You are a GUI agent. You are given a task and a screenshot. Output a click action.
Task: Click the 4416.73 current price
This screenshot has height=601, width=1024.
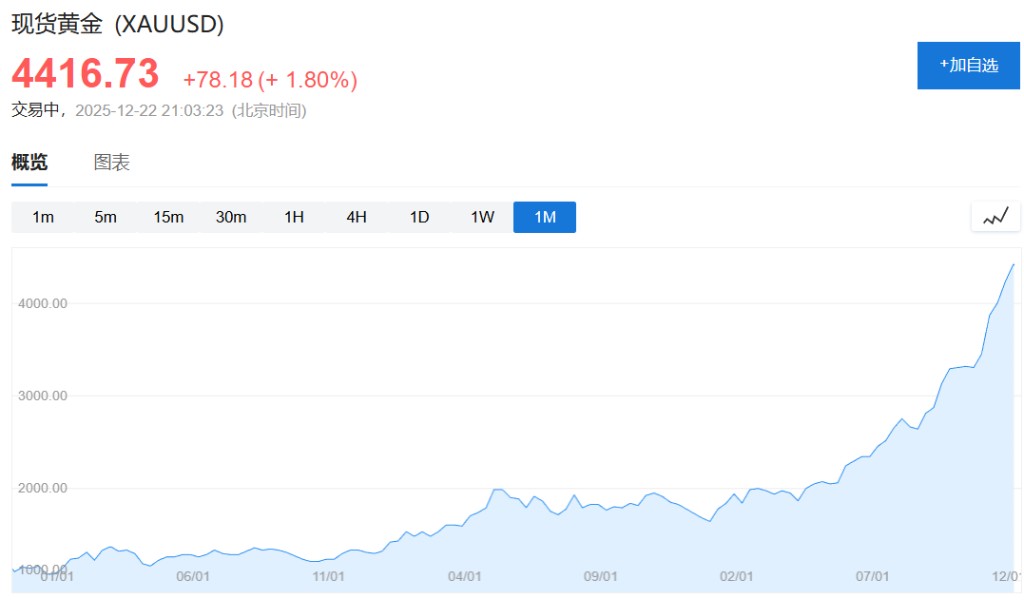pyautogui.click(x=85, y=74)
